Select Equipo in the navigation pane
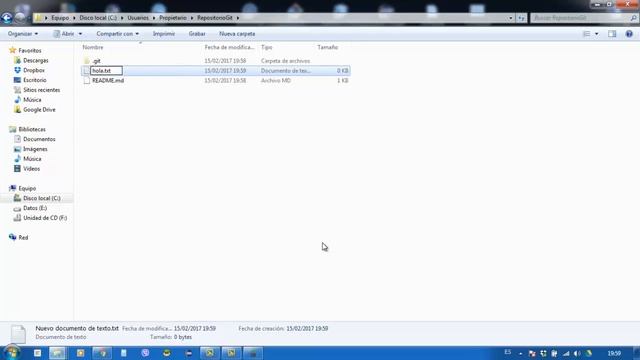The image size is (640, 360). tap(27, 188)
